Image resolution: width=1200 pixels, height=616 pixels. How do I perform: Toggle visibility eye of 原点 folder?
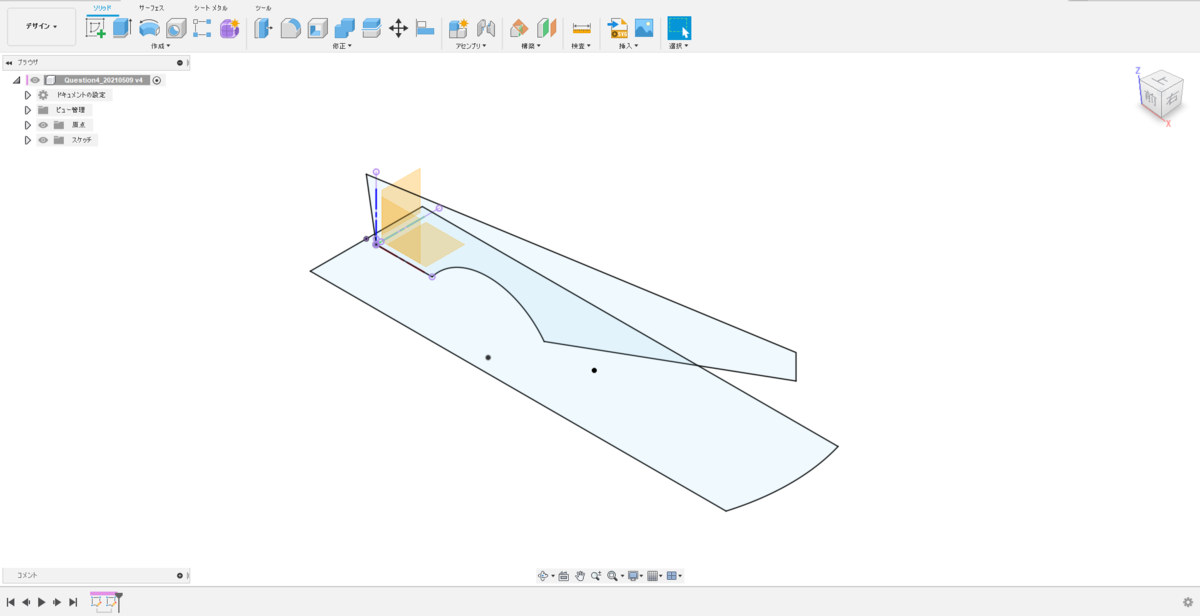43,125
